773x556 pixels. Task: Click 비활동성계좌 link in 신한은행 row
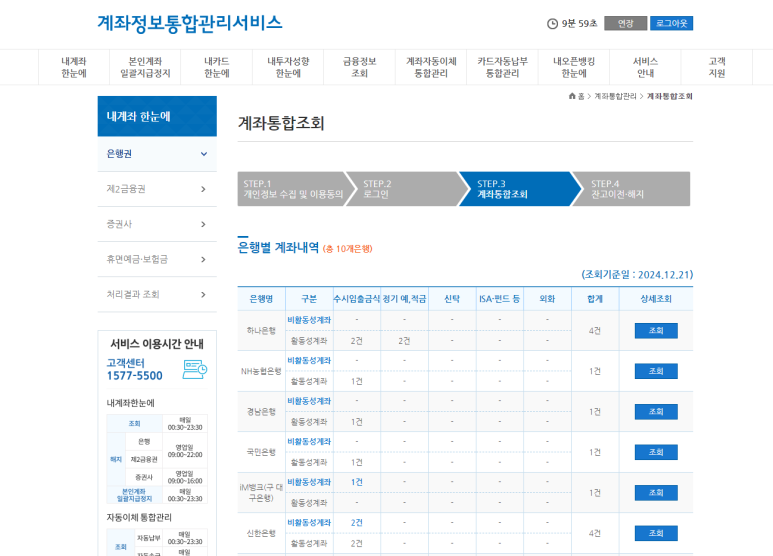tap(309, 522)
